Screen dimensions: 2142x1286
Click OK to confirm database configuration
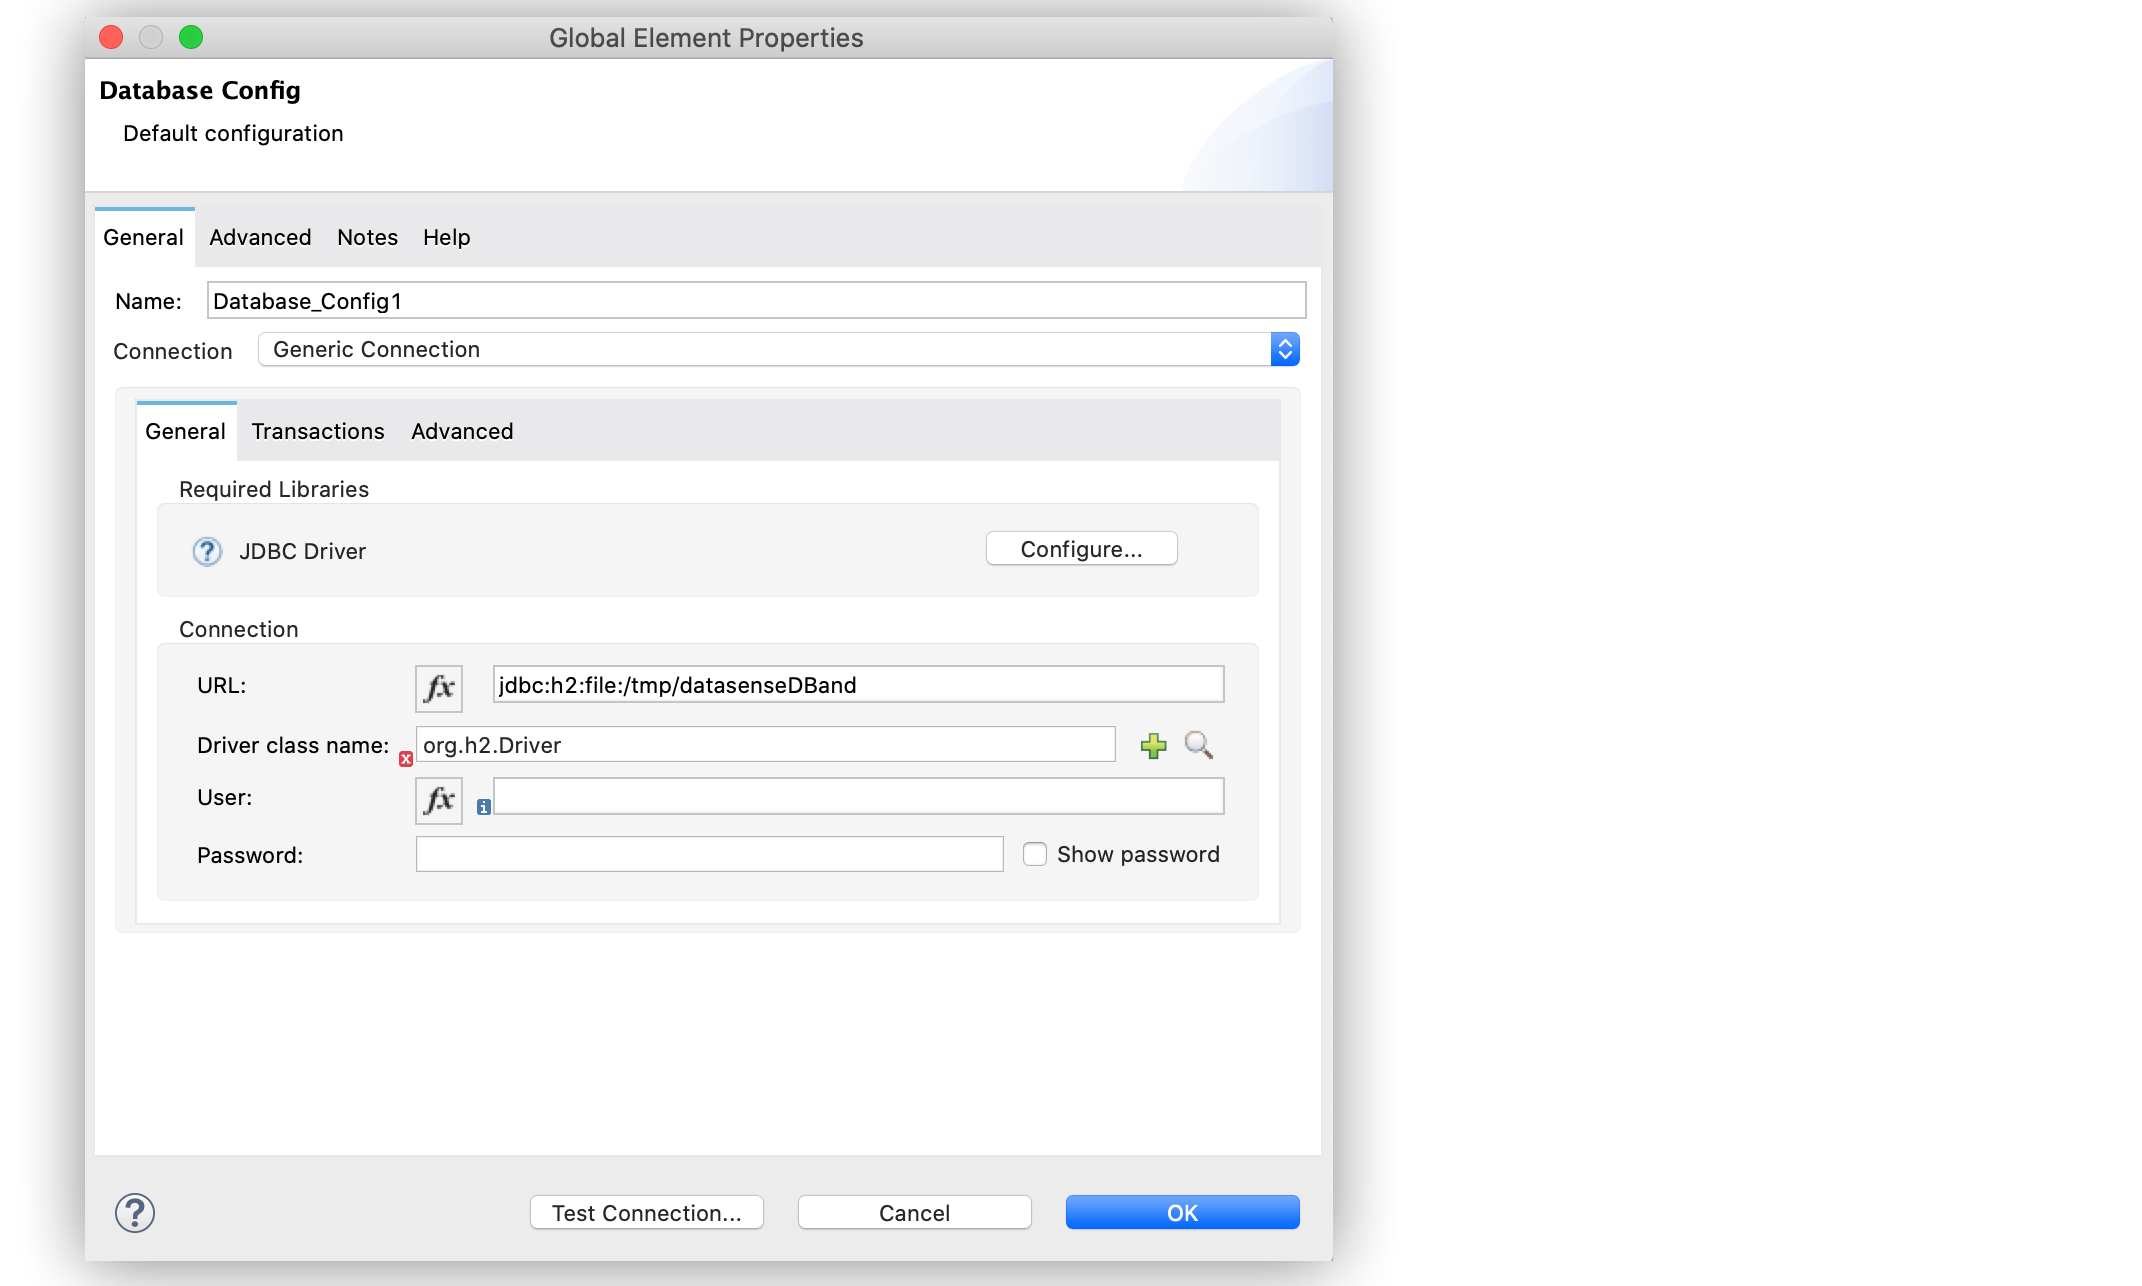1183,1213
